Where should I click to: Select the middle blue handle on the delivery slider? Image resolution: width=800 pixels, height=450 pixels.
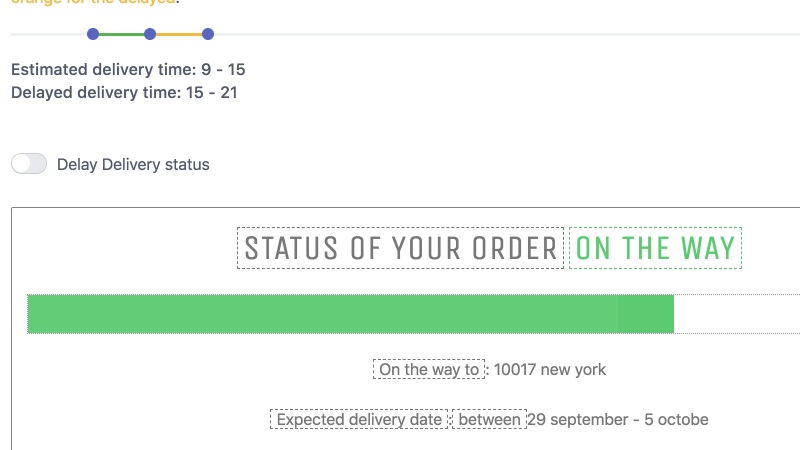click(149, 34)
